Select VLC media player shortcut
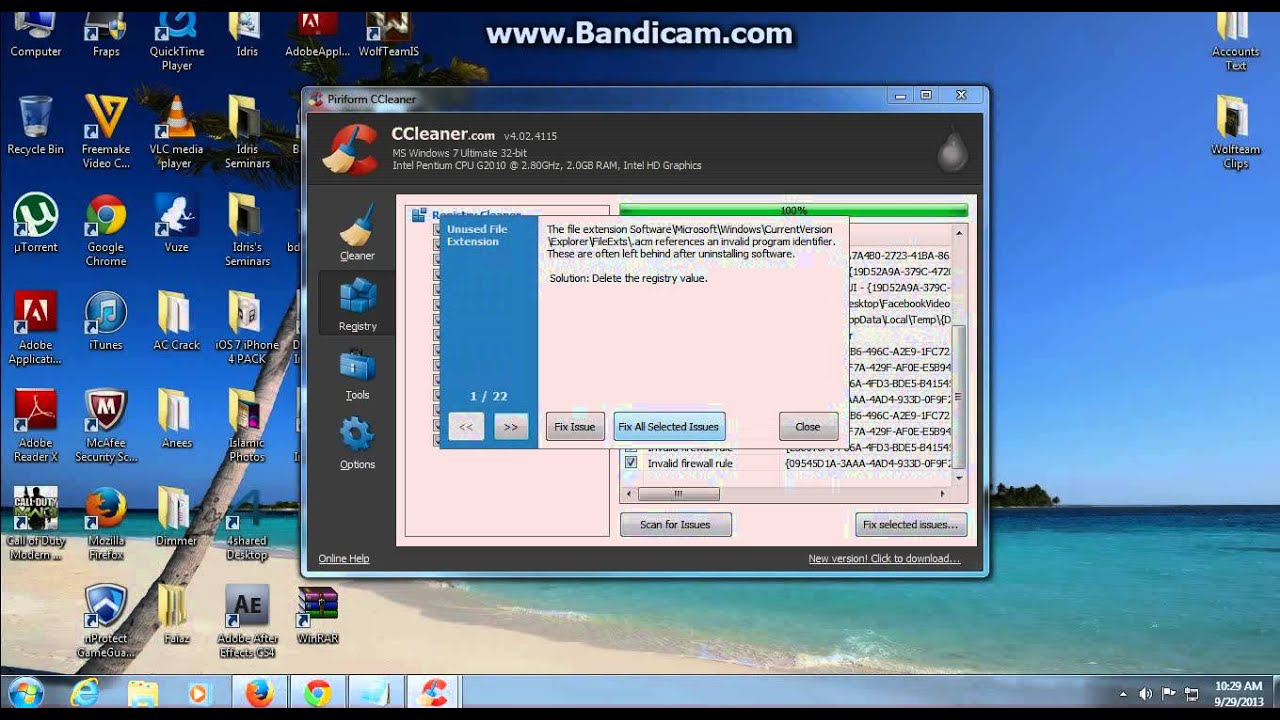Screen dimensions: 1280x720 [x=176, y=132]
